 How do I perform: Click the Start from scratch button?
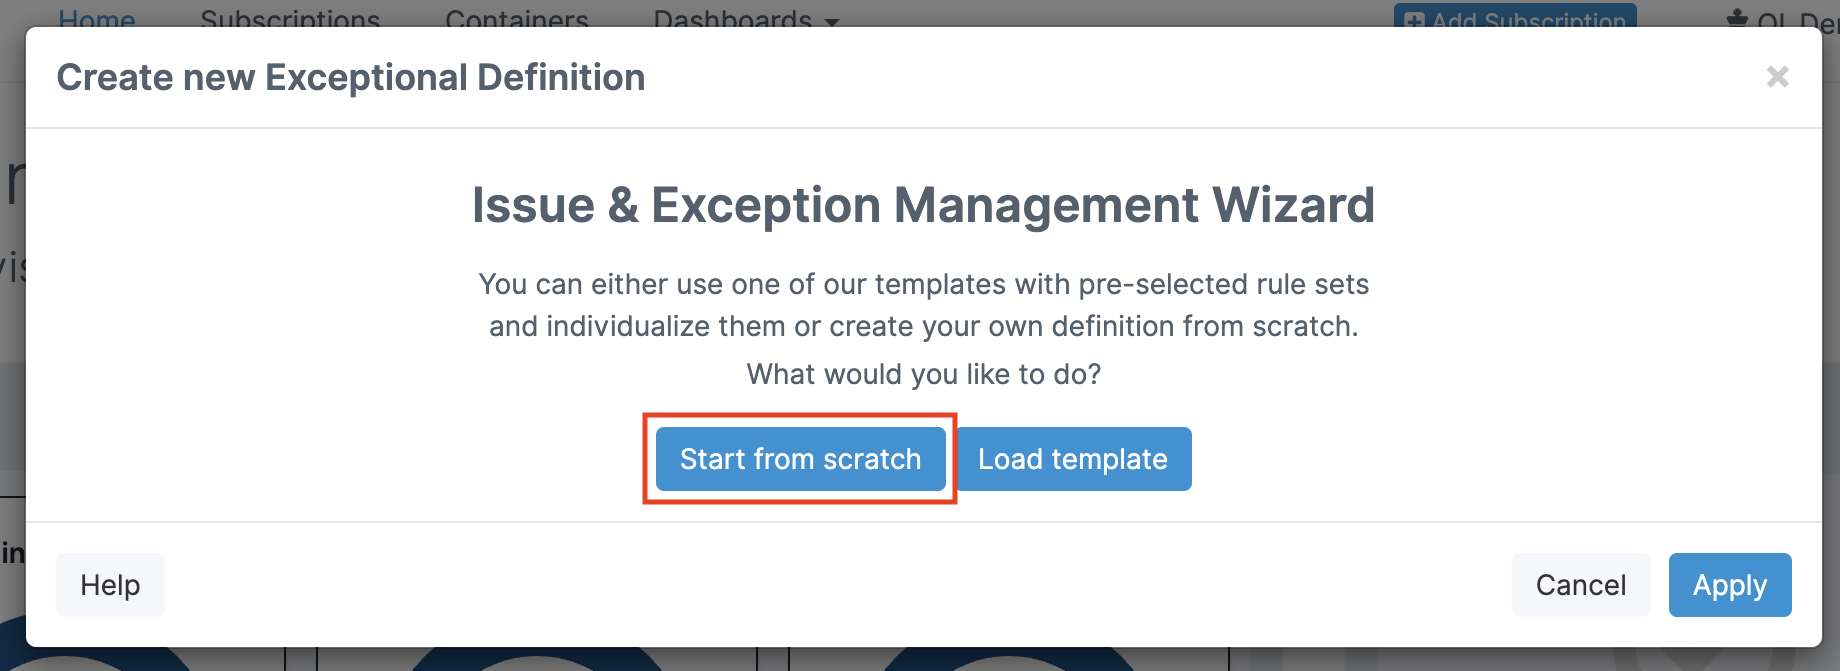800,459
